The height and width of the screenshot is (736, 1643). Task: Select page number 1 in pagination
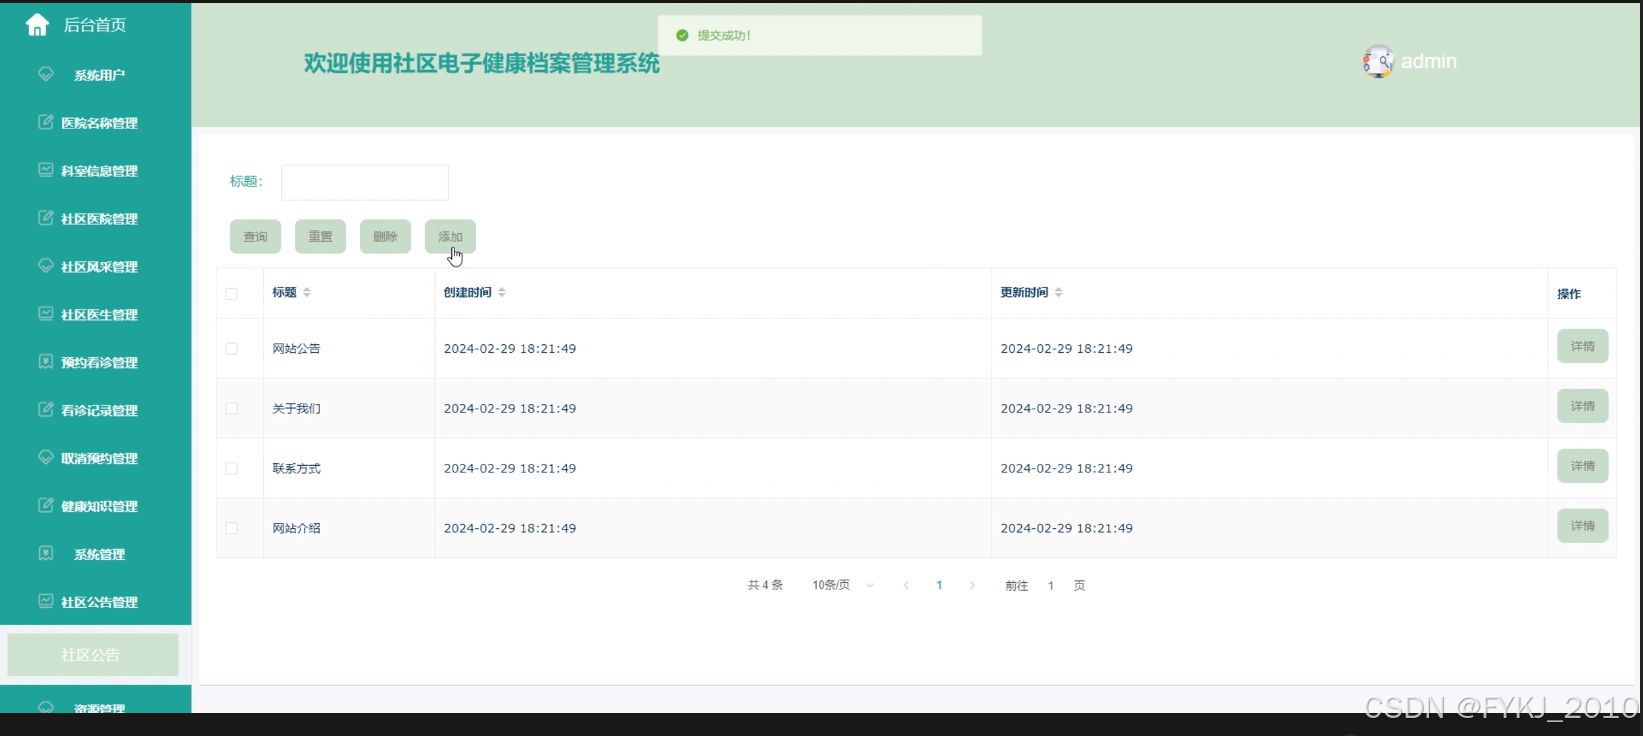pyautogui.click(x=939, y=585)
